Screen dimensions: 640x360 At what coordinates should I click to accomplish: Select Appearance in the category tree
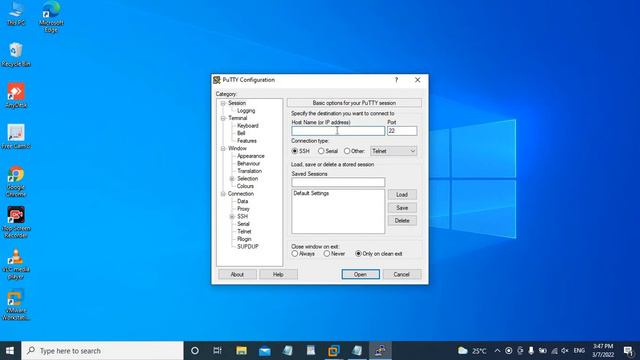point(251,156)
